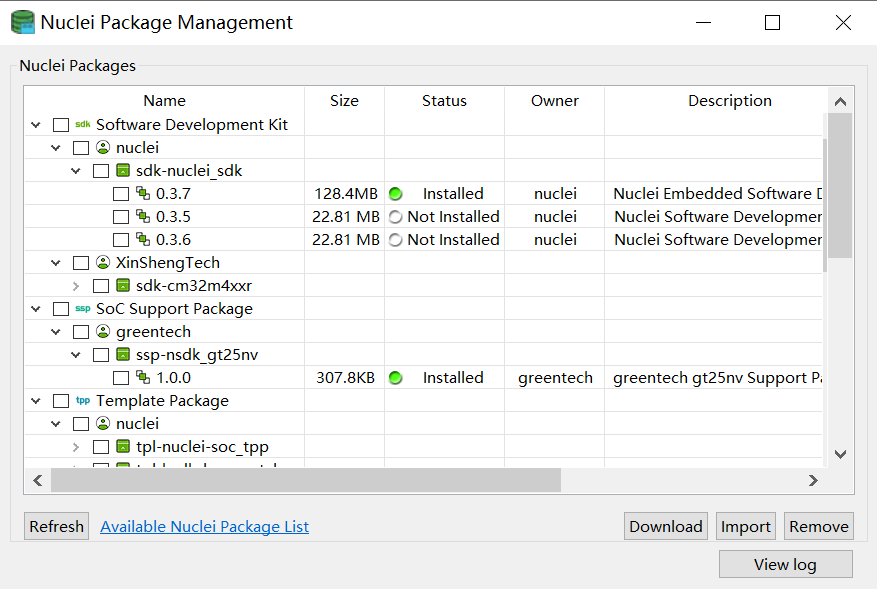Select the sdk-cm32m4xxr package icon
Screen dimensions: 877x589
click(x=123, y=285)
